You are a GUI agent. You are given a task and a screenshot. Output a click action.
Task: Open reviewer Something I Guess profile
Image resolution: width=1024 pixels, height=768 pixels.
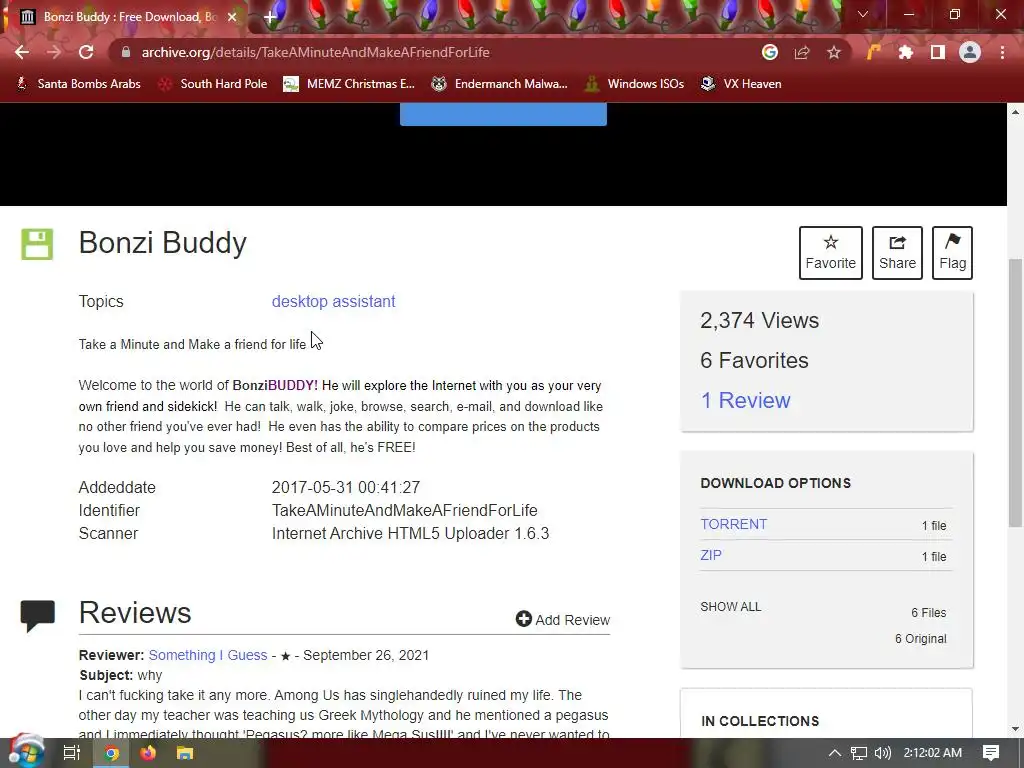click(x=208, y=655)
